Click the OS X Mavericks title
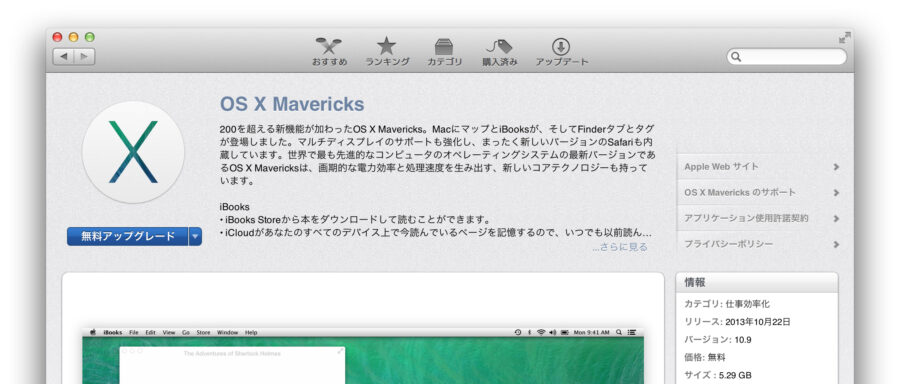 point(292,104)
